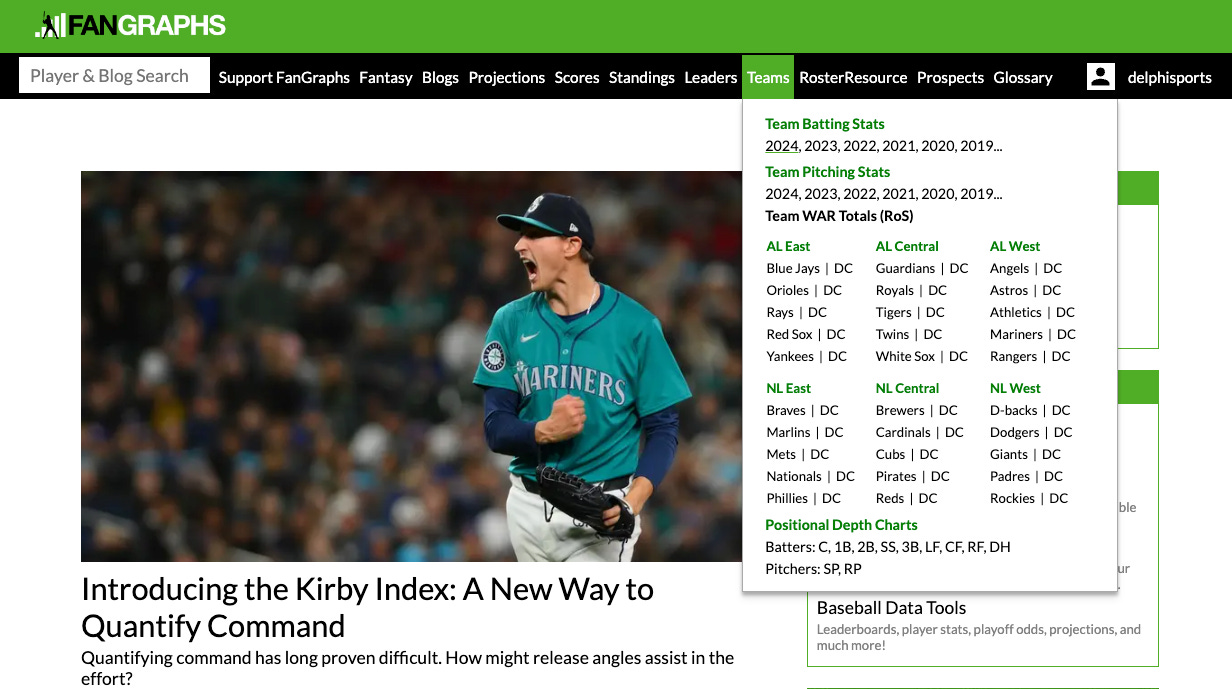Image resolution: width=1232 pixels, height=689 pixels.
Task: Open the Yankees team page
Action: [789, 356]
